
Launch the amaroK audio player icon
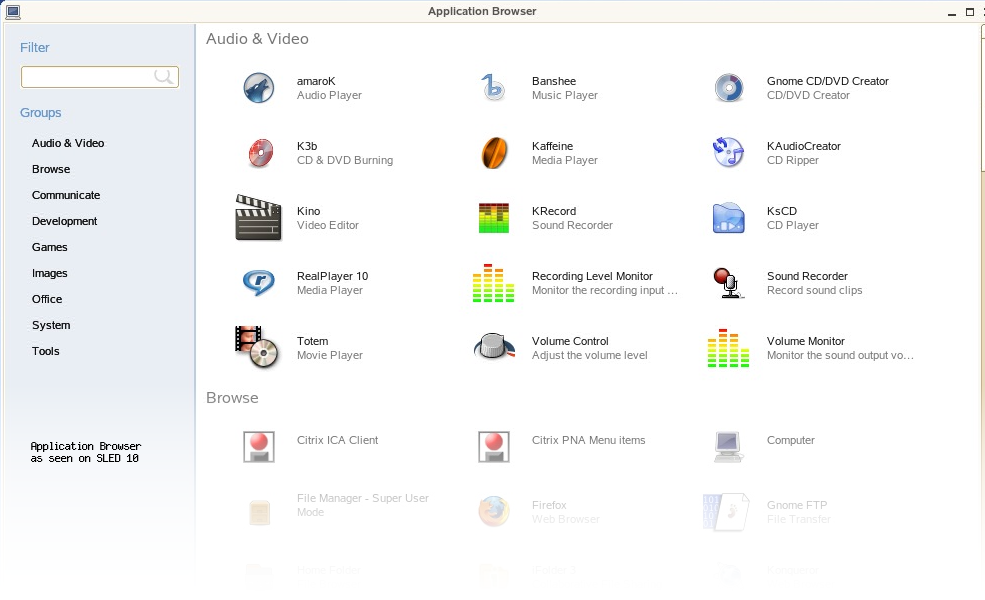(259, 88)
